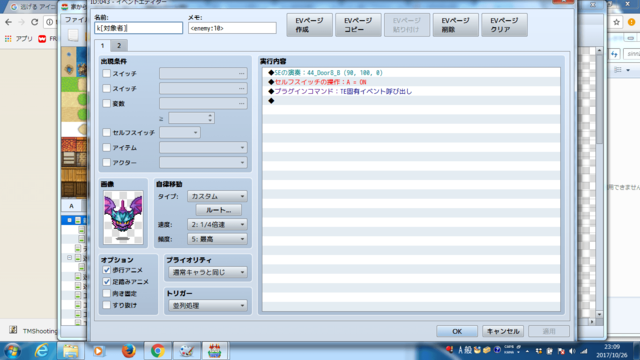Switch to RPG Maker MV taskbar icon
The height and width of the screenshot is (360, 640).
[215, 351]
